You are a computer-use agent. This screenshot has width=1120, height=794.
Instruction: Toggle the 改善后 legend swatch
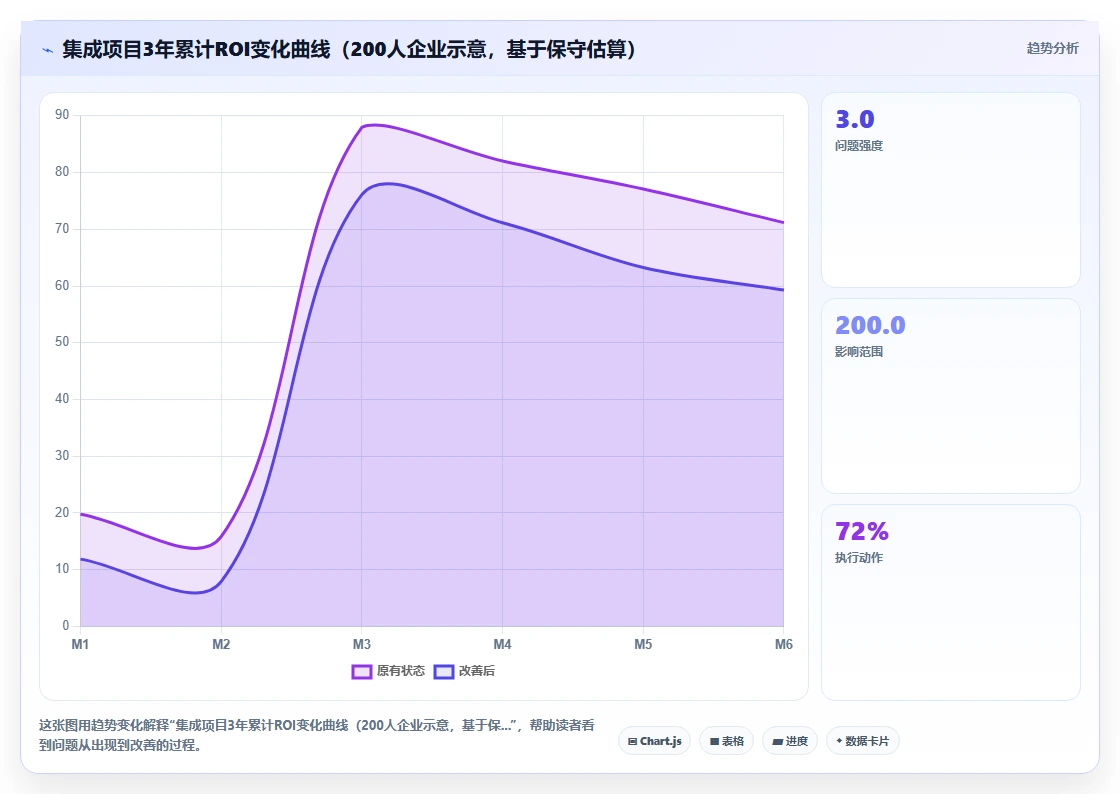click(x=444, y=671)
